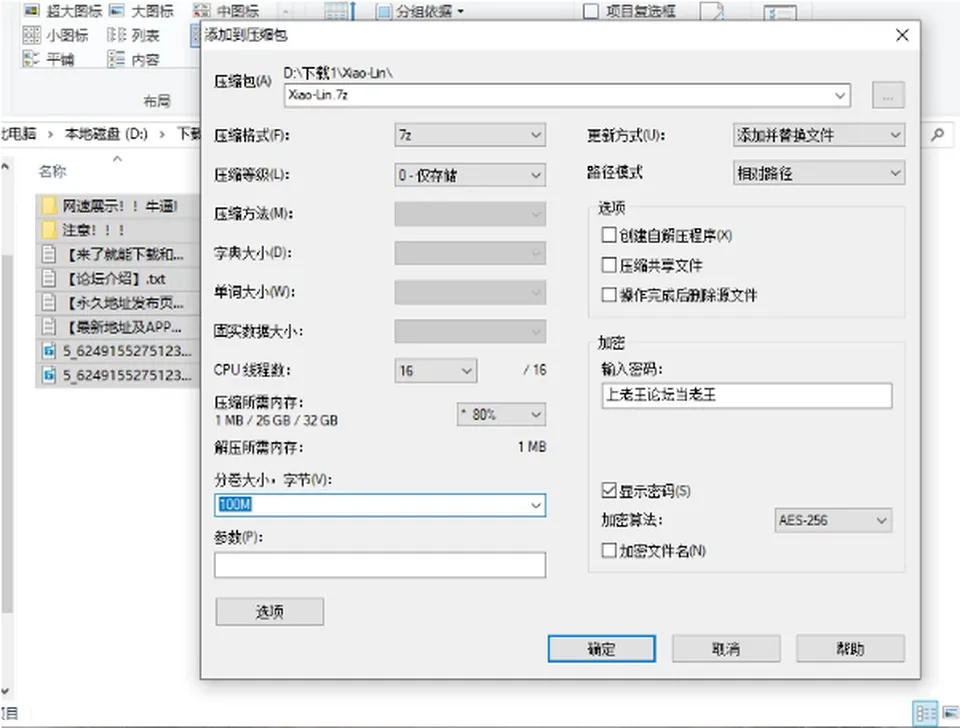The image size is (960, 728).
Task: Enable 创建自解压程序 checkbox
Action: tap(609, 235)
